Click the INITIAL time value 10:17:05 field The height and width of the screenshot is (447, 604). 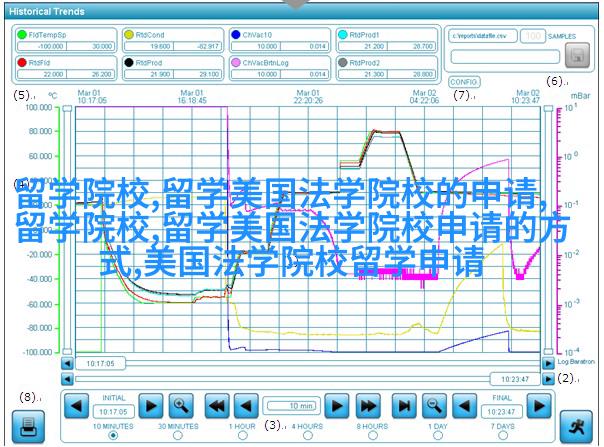(113, 412)
